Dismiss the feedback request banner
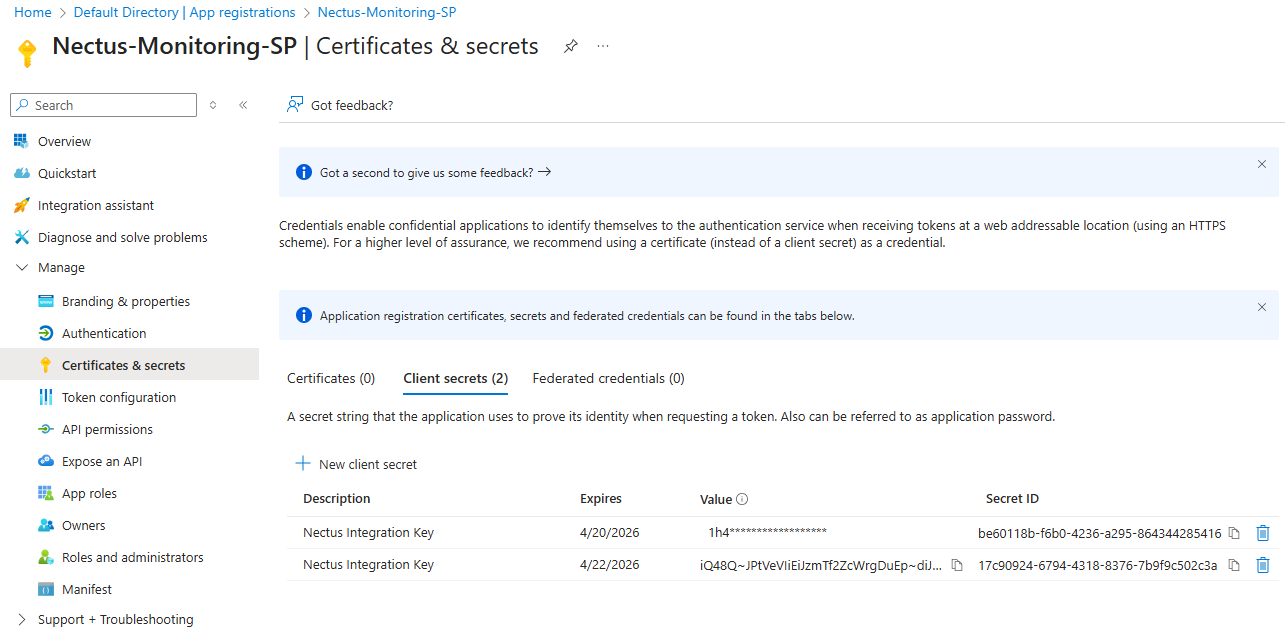The height and width of the screenshot is (635, 1285). click(1261, 164)
